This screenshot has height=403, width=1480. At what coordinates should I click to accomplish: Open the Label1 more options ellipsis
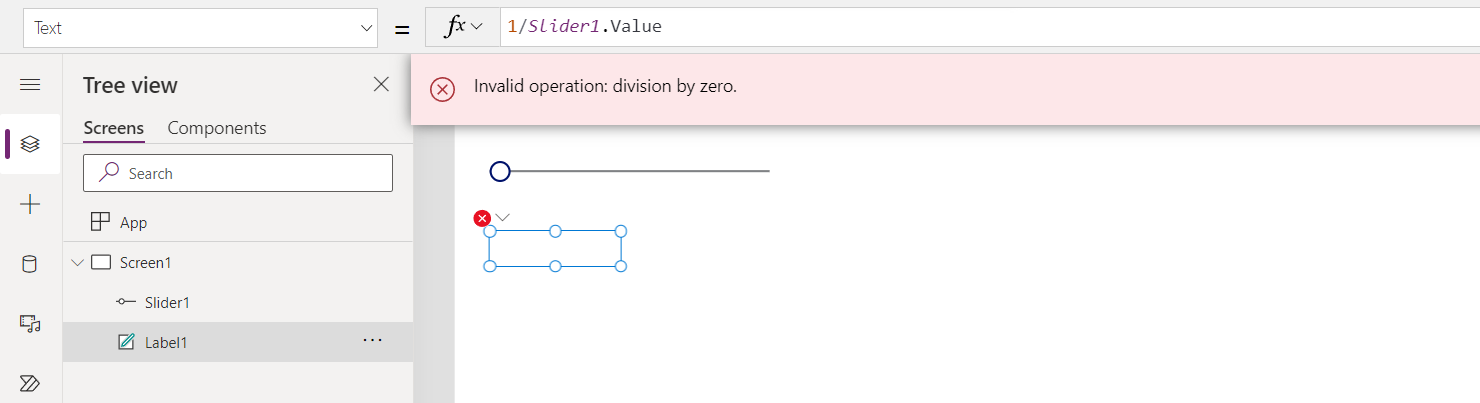point(373,341)
